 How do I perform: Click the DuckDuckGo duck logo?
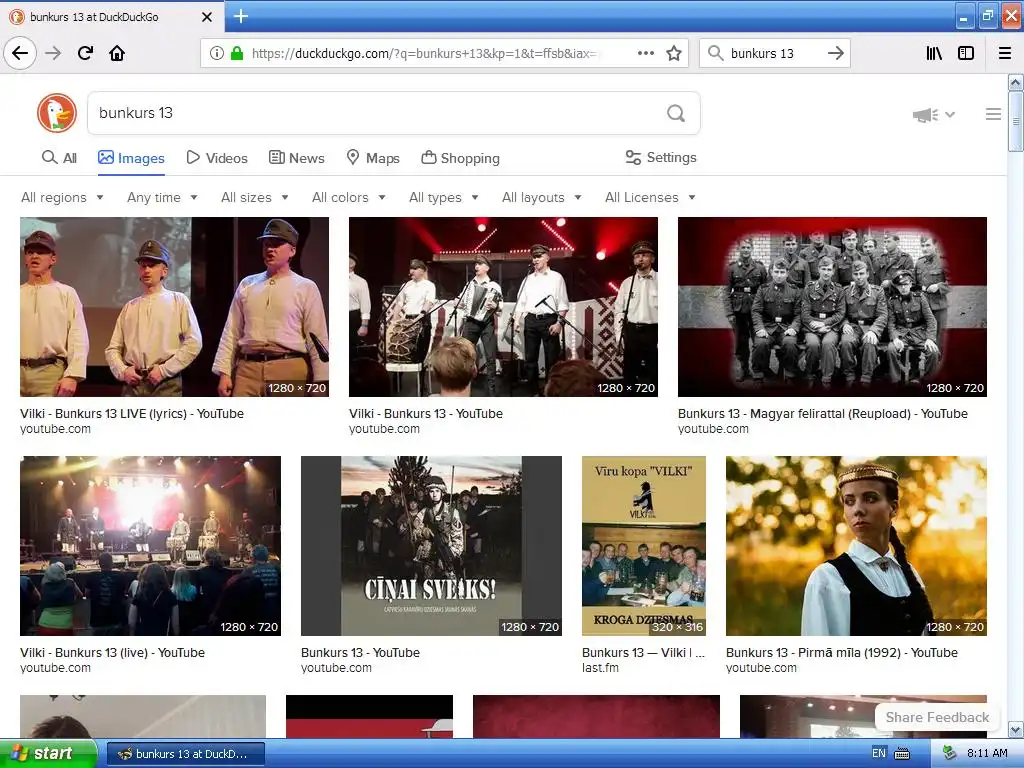point(57,113)
